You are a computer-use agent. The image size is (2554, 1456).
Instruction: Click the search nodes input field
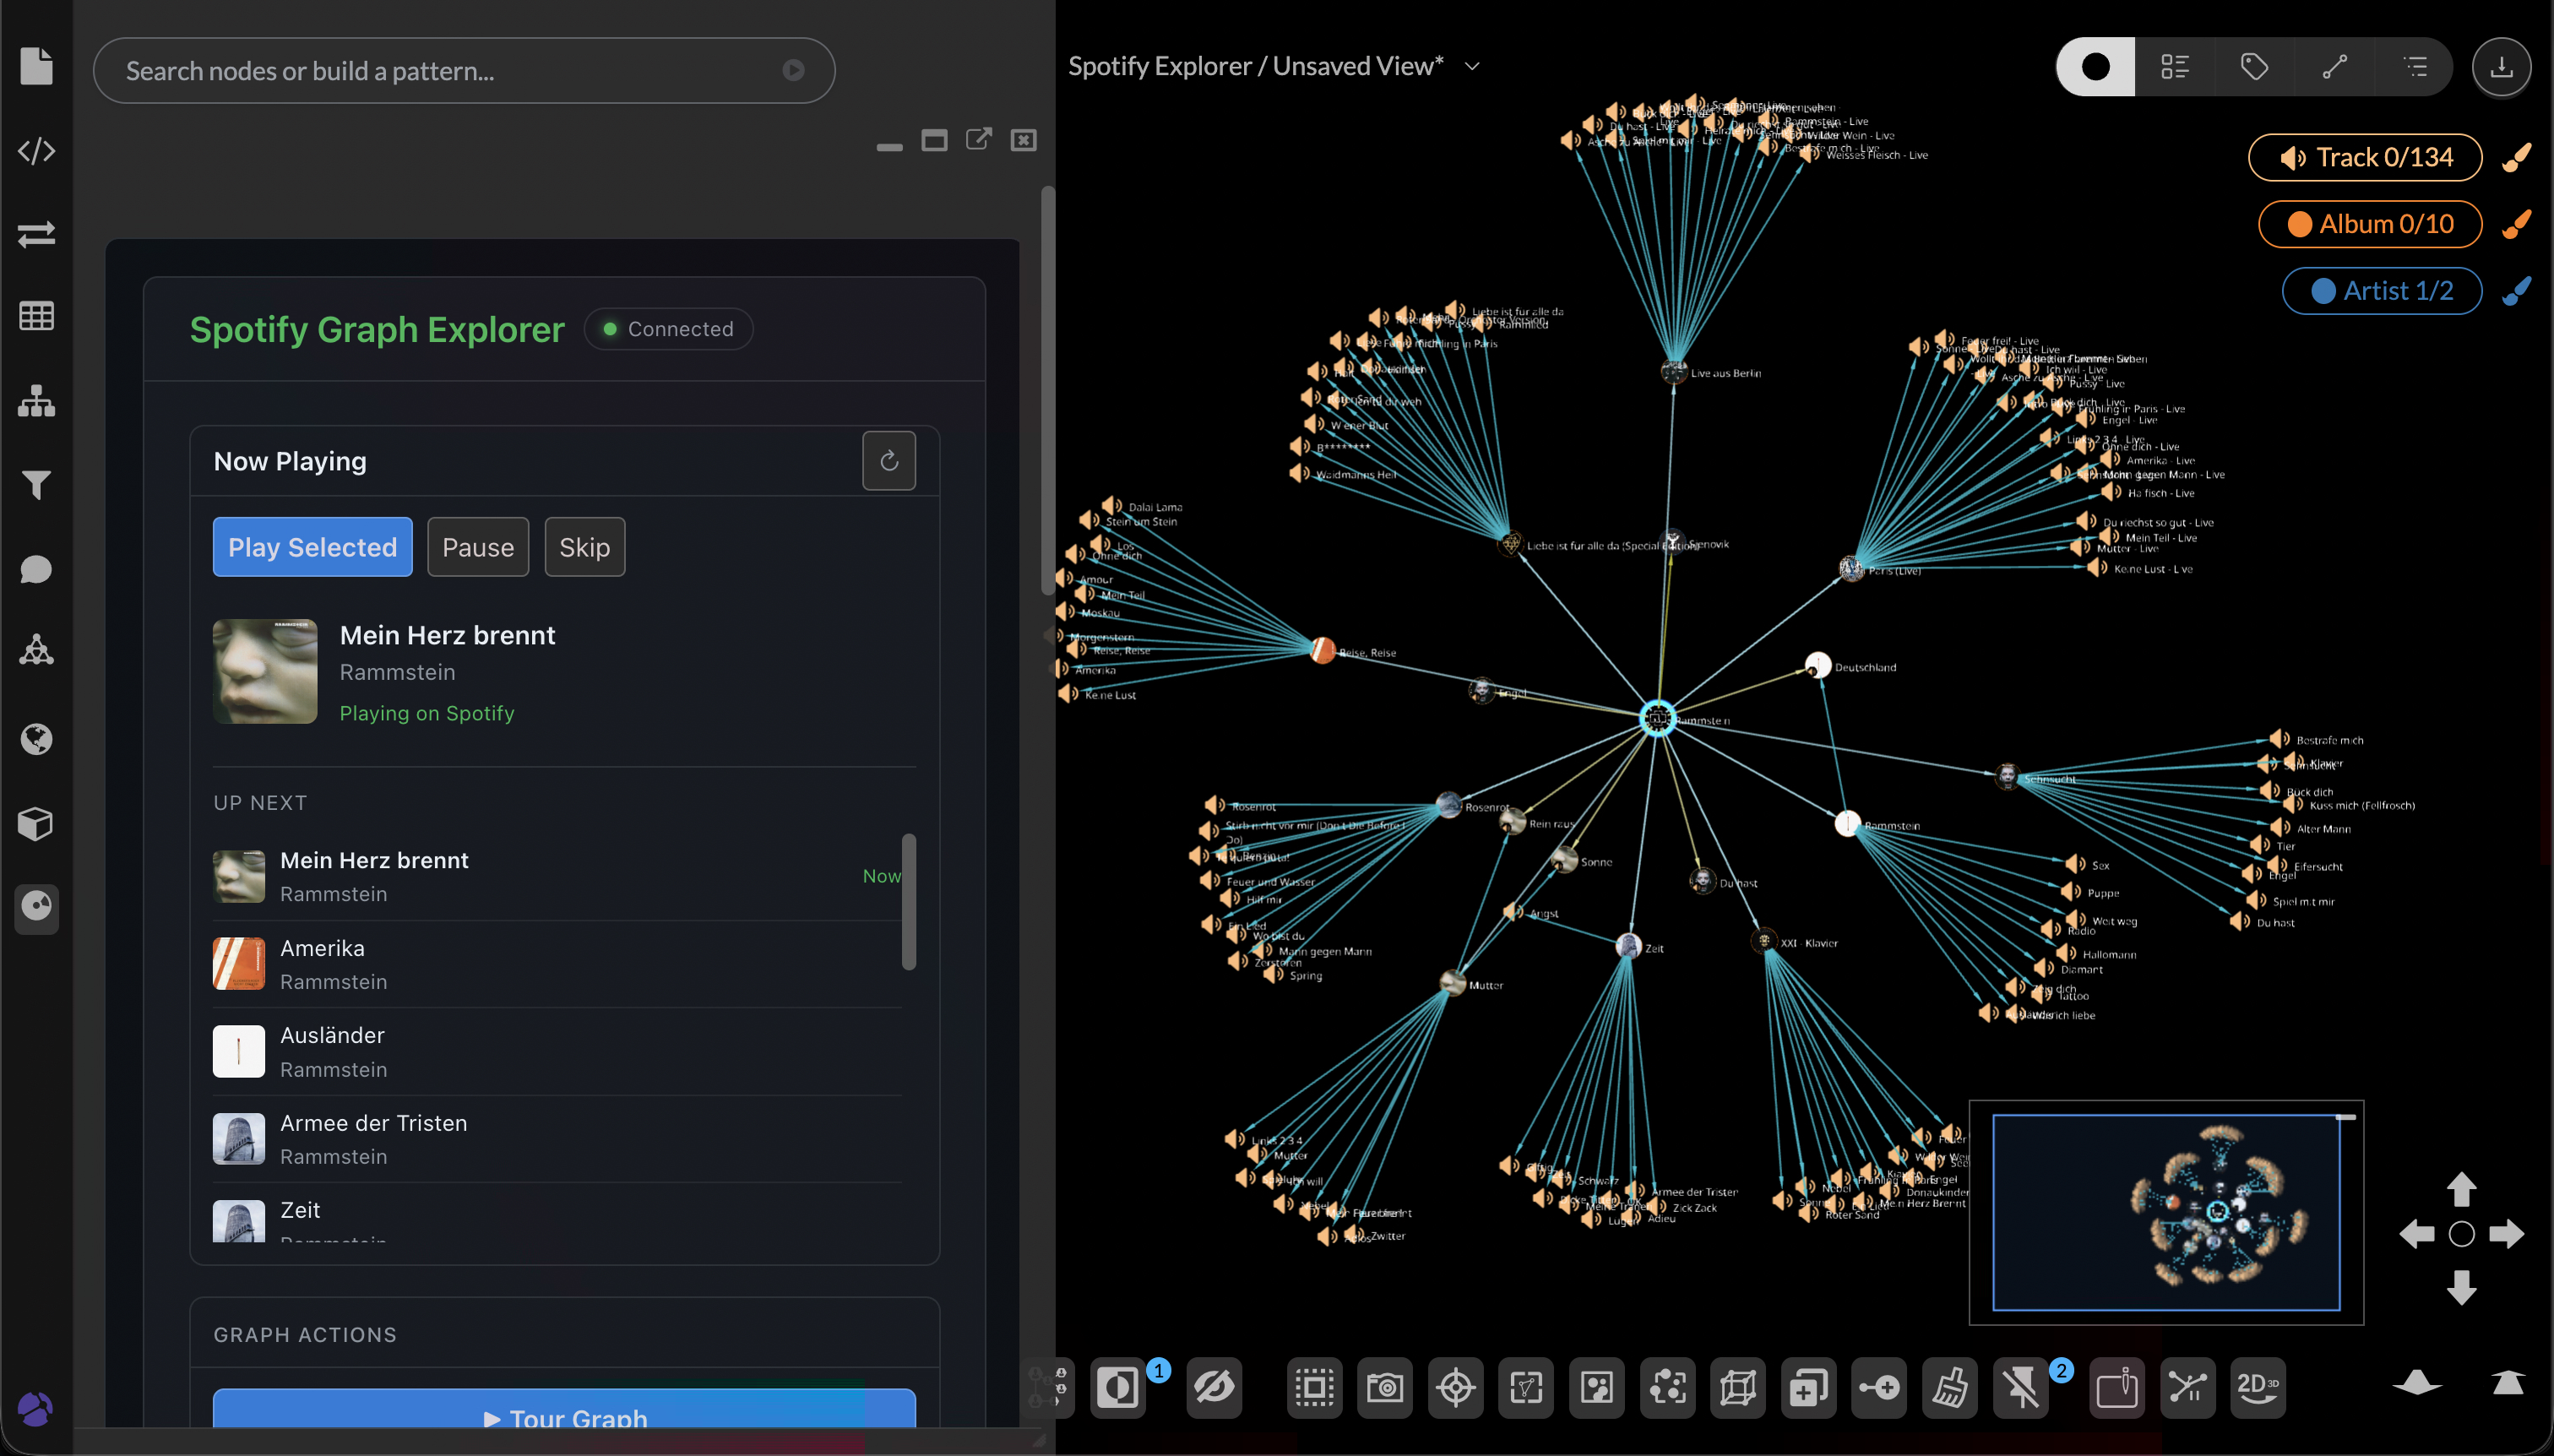[x=464, y=70]
